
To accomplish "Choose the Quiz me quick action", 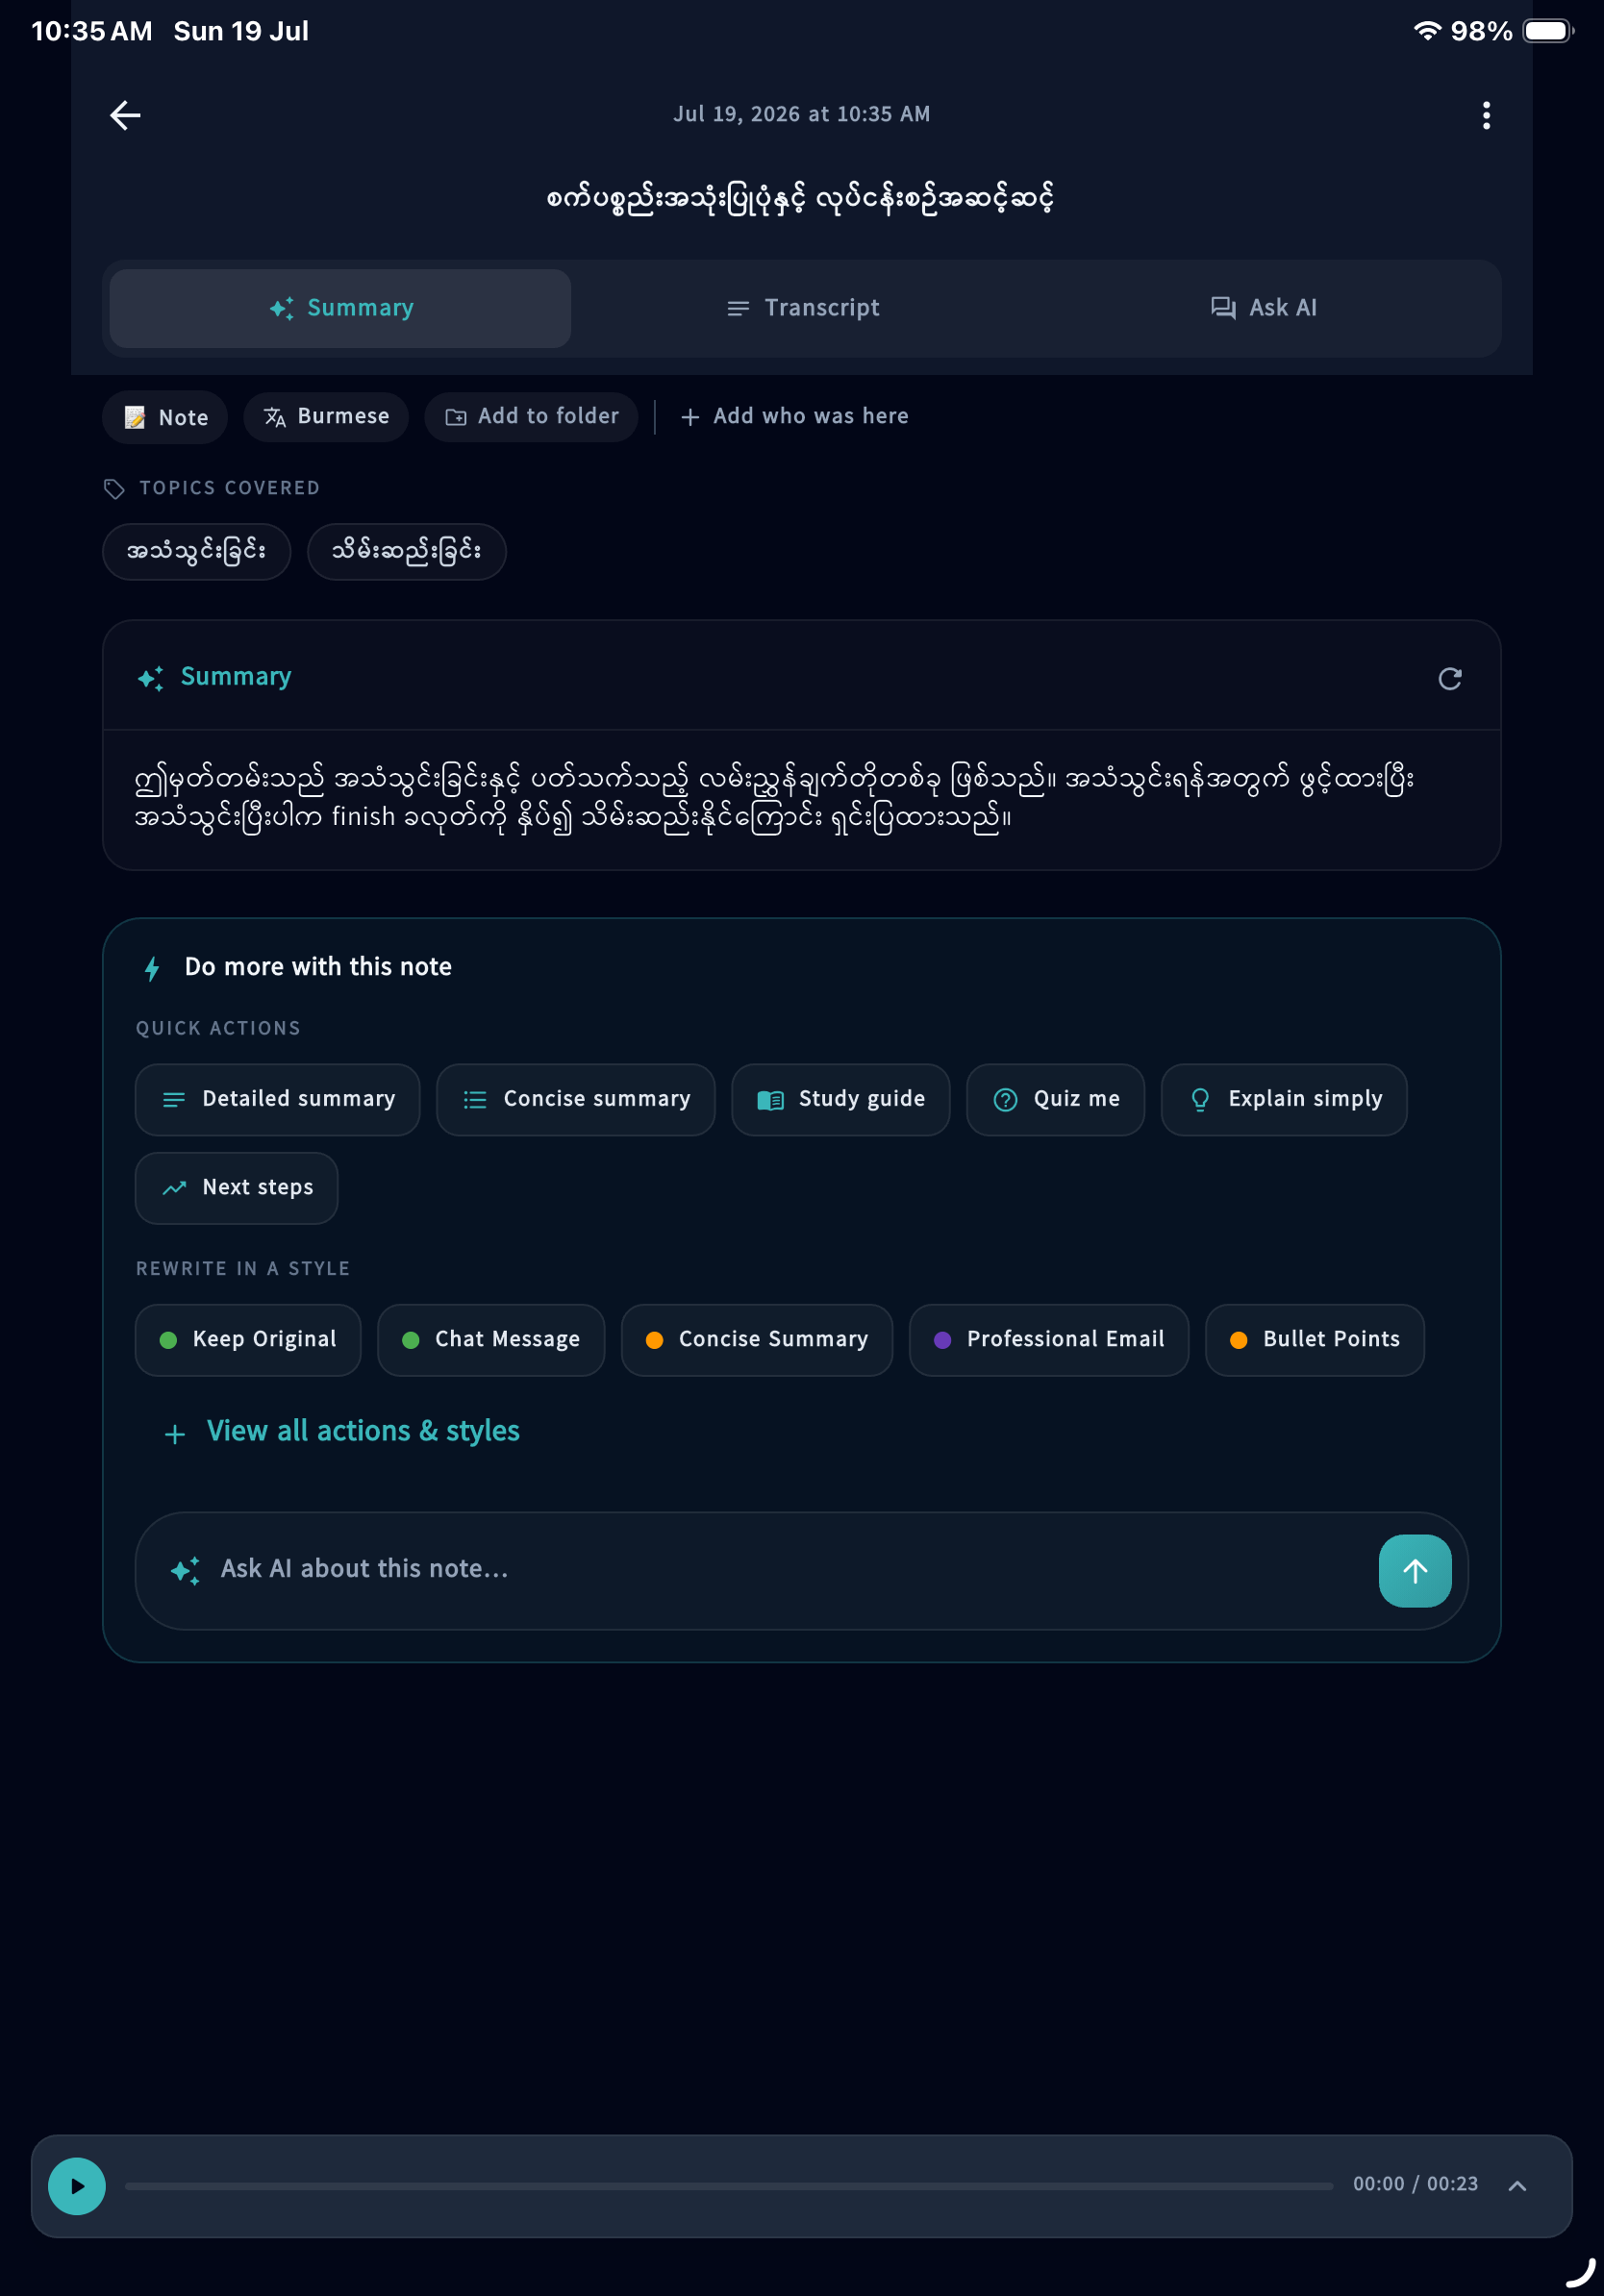I will coord(1055,1099).
